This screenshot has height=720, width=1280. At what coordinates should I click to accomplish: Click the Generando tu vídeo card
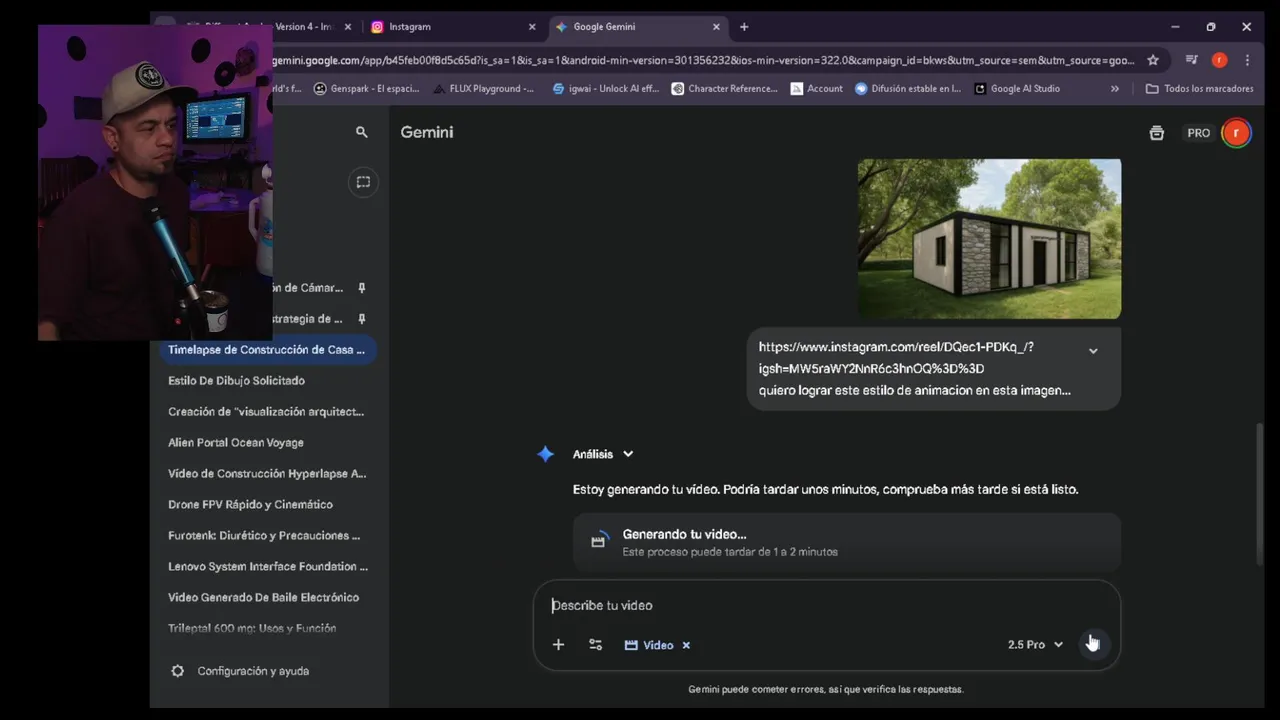click(x=846, y=542)
